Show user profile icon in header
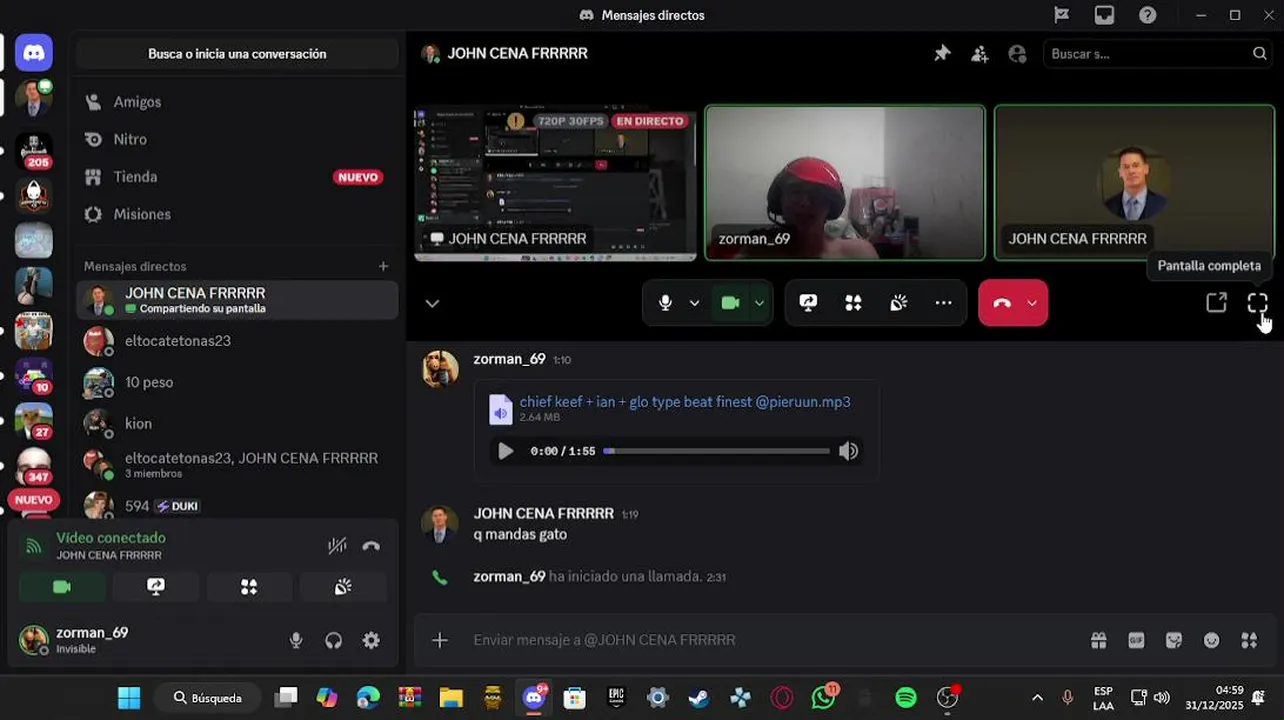This screenshot has width=1284, height=720. point(1017,54)
